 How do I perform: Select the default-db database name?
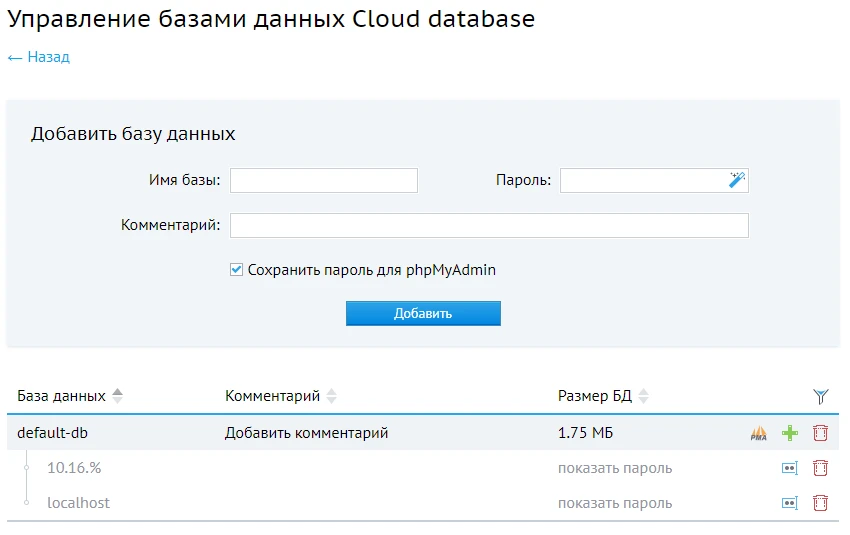(x=53, y=433)
